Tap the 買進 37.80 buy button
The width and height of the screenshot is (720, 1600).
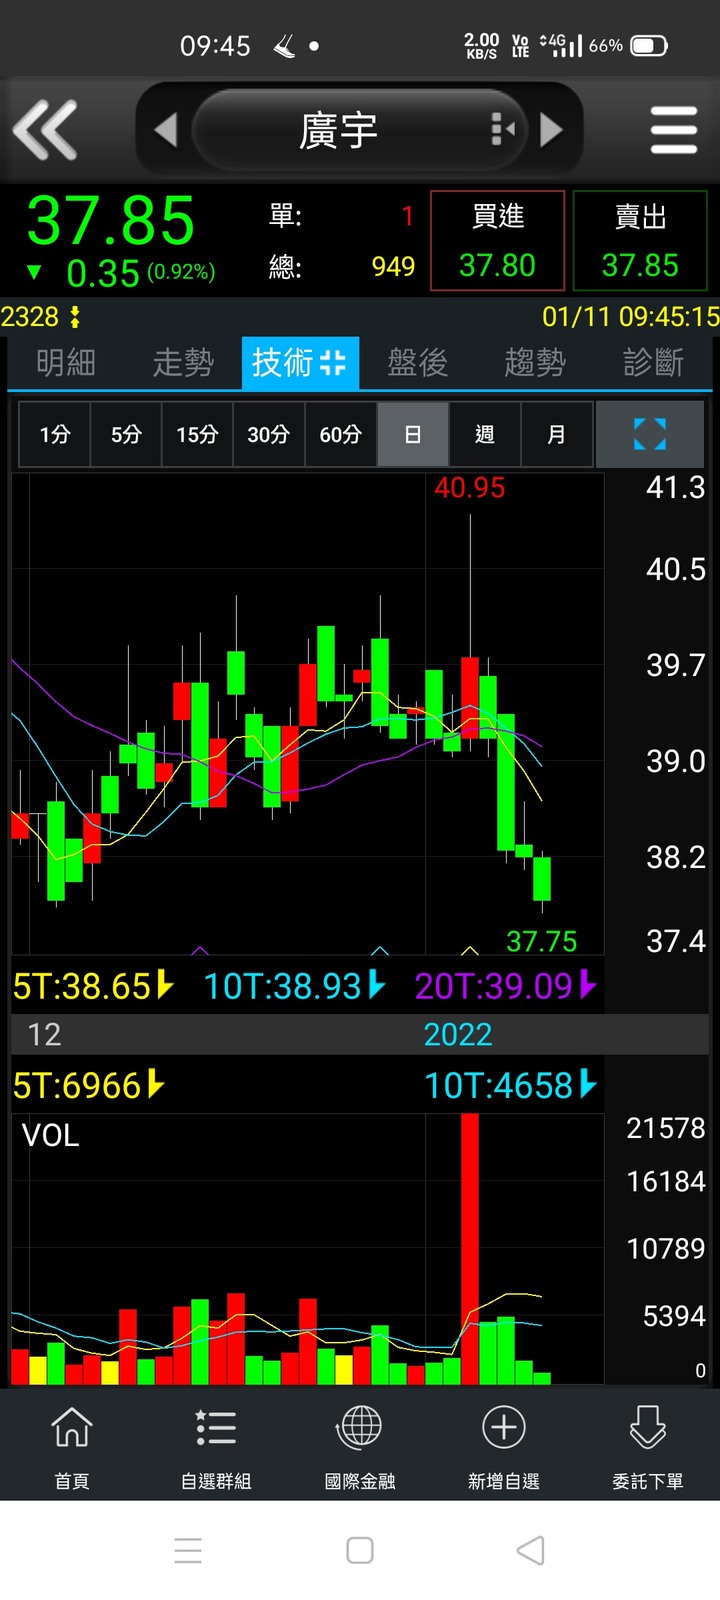coord(497,241)
